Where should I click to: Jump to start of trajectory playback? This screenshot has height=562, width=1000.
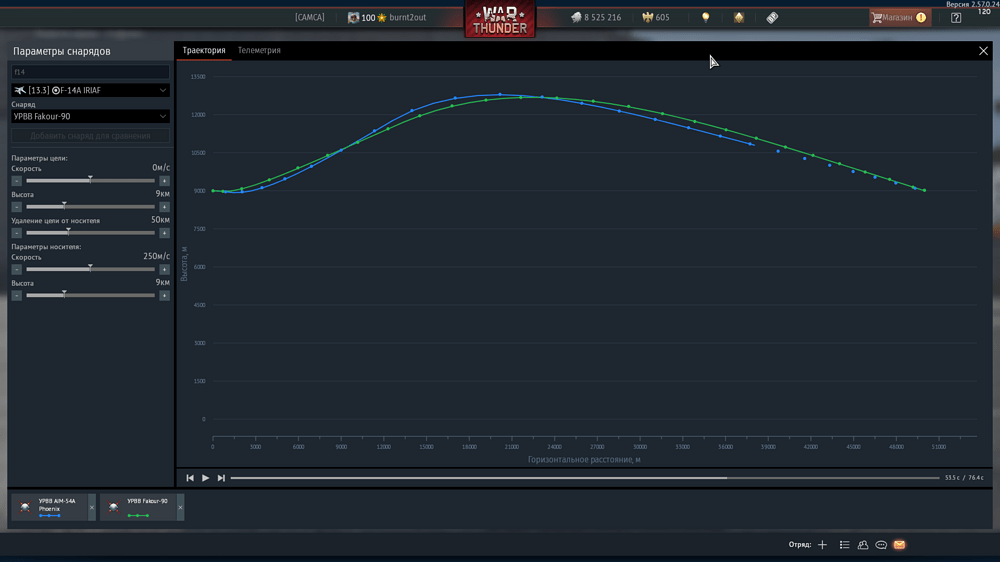coord(190,478)
